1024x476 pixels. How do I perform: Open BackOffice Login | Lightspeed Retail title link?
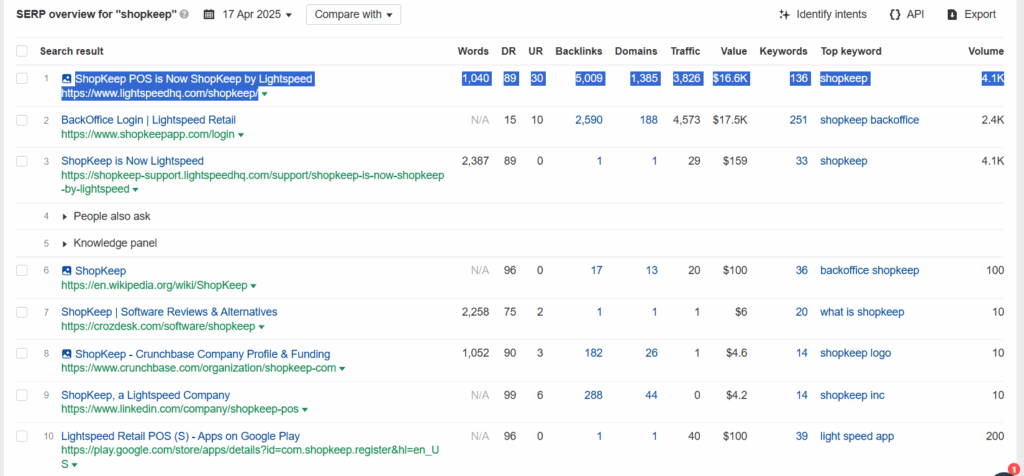pos(148,119)
